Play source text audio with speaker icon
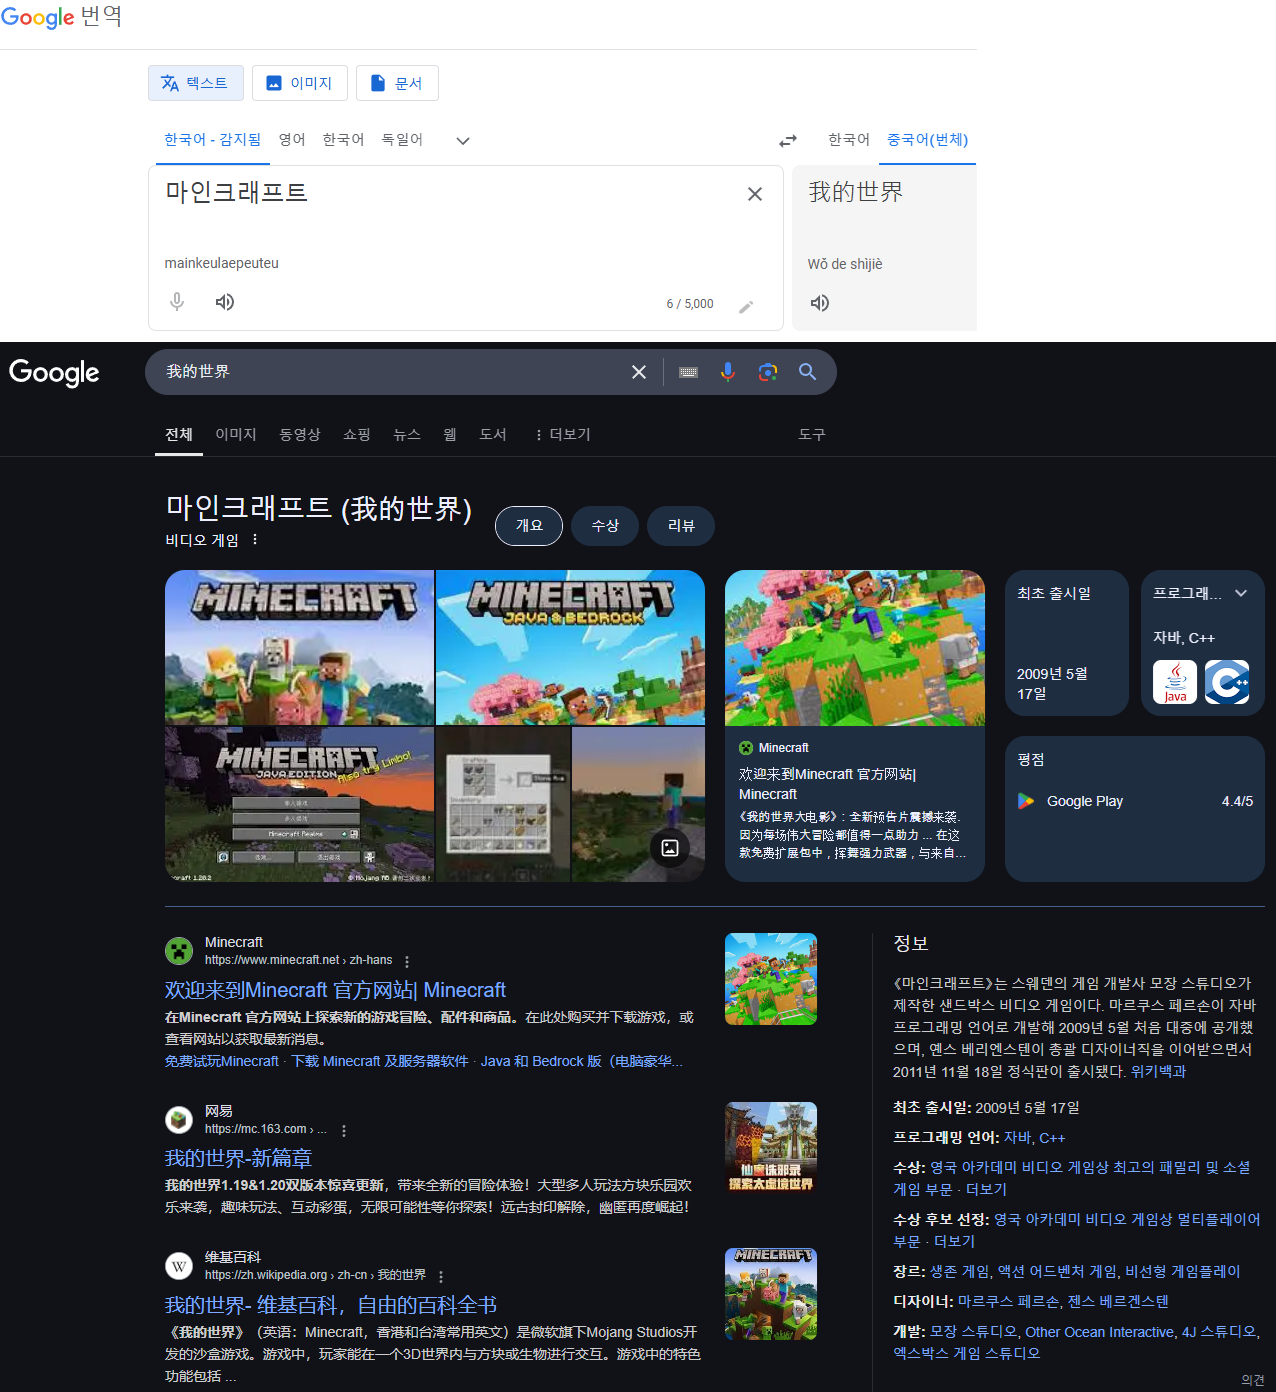Screen dimensions: 1276x1392 [225, 302]
